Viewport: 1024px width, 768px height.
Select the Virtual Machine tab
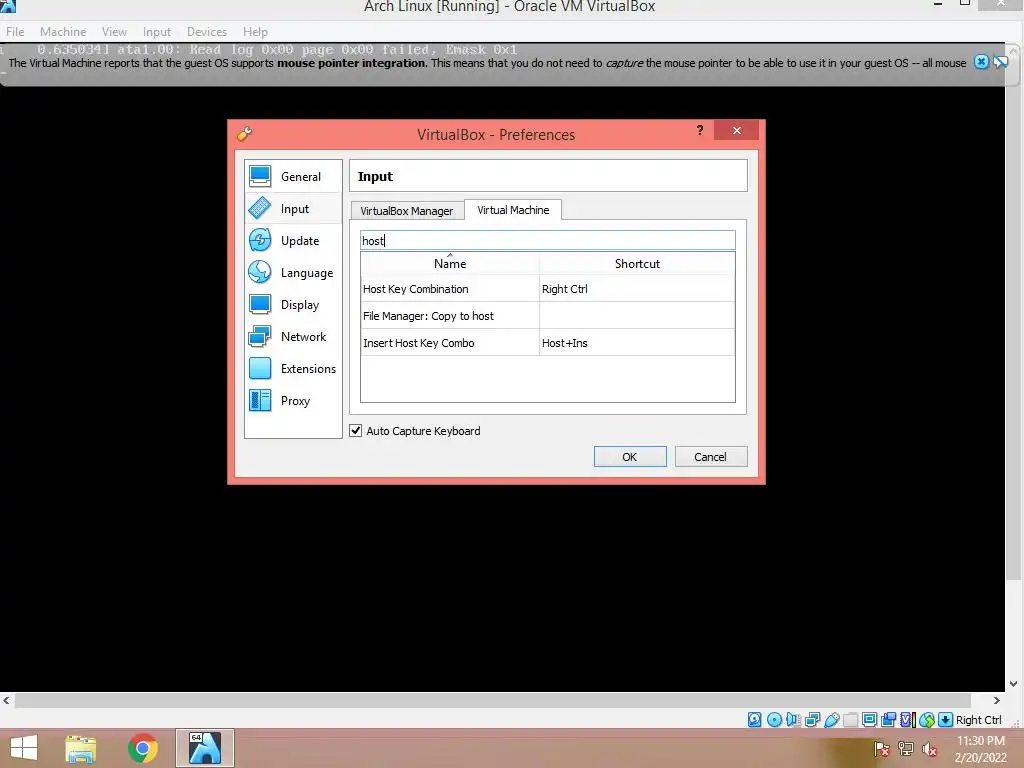(513, 210)
